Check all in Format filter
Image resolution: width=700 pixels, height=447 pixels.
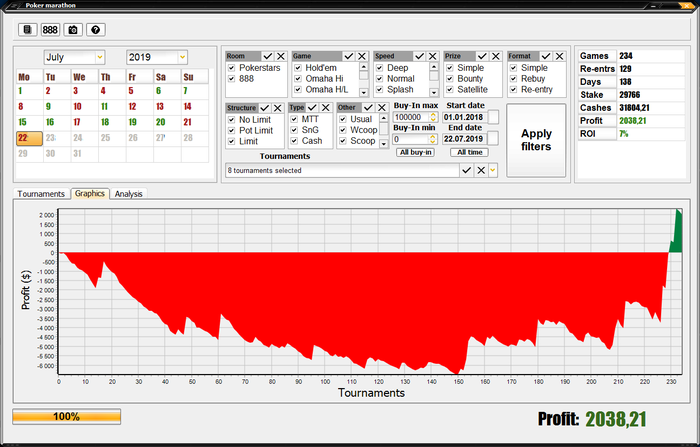coord(546,56)
